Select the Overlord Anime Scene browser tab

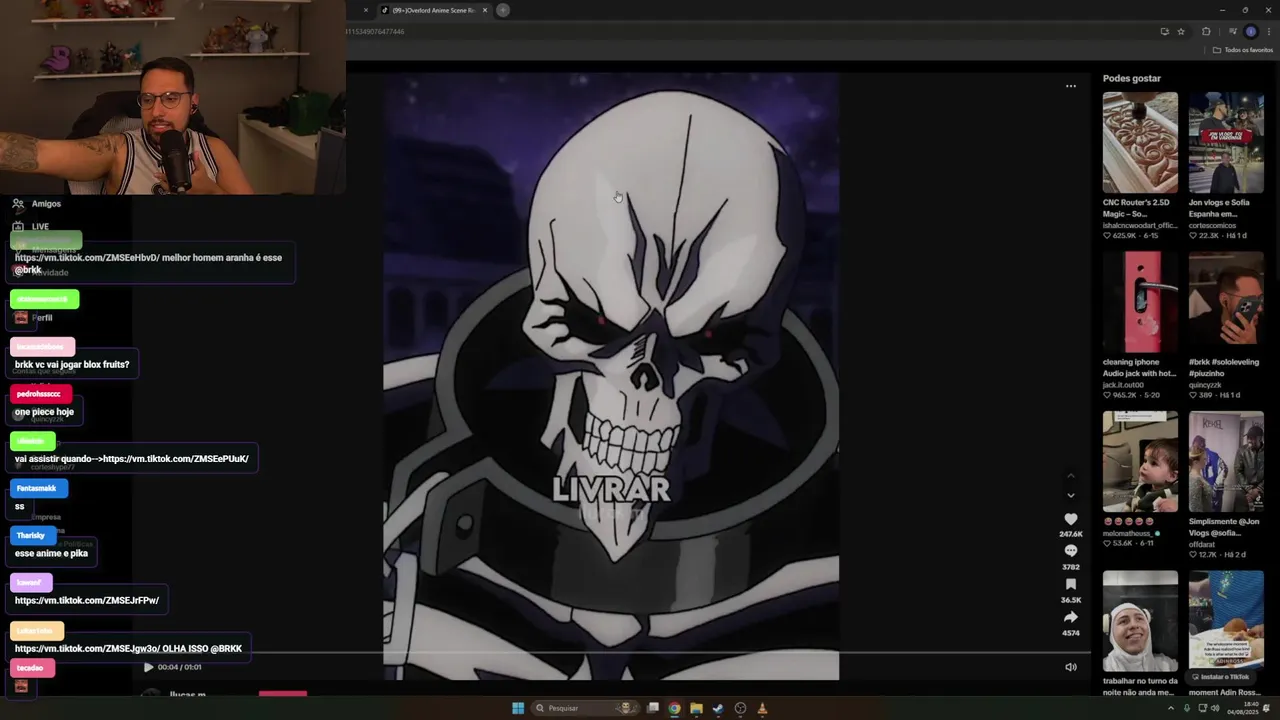[432, 10]
